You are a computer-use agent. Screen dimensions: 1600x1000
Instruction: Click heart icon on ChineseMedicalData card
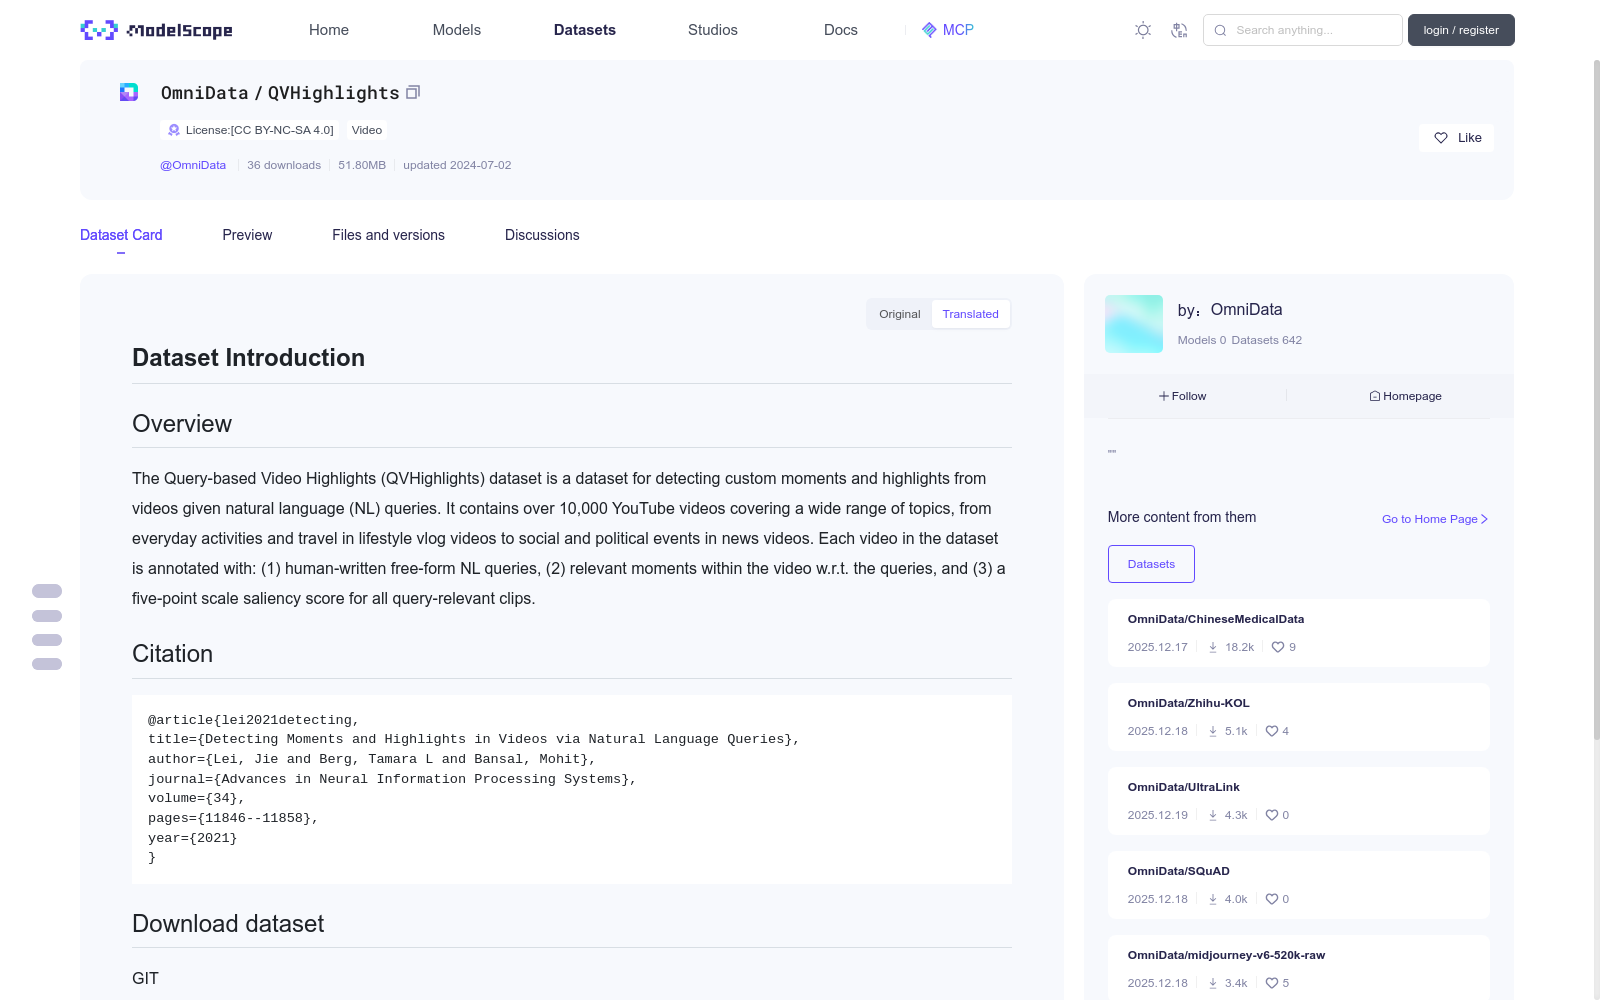[x=1278, y=647]
